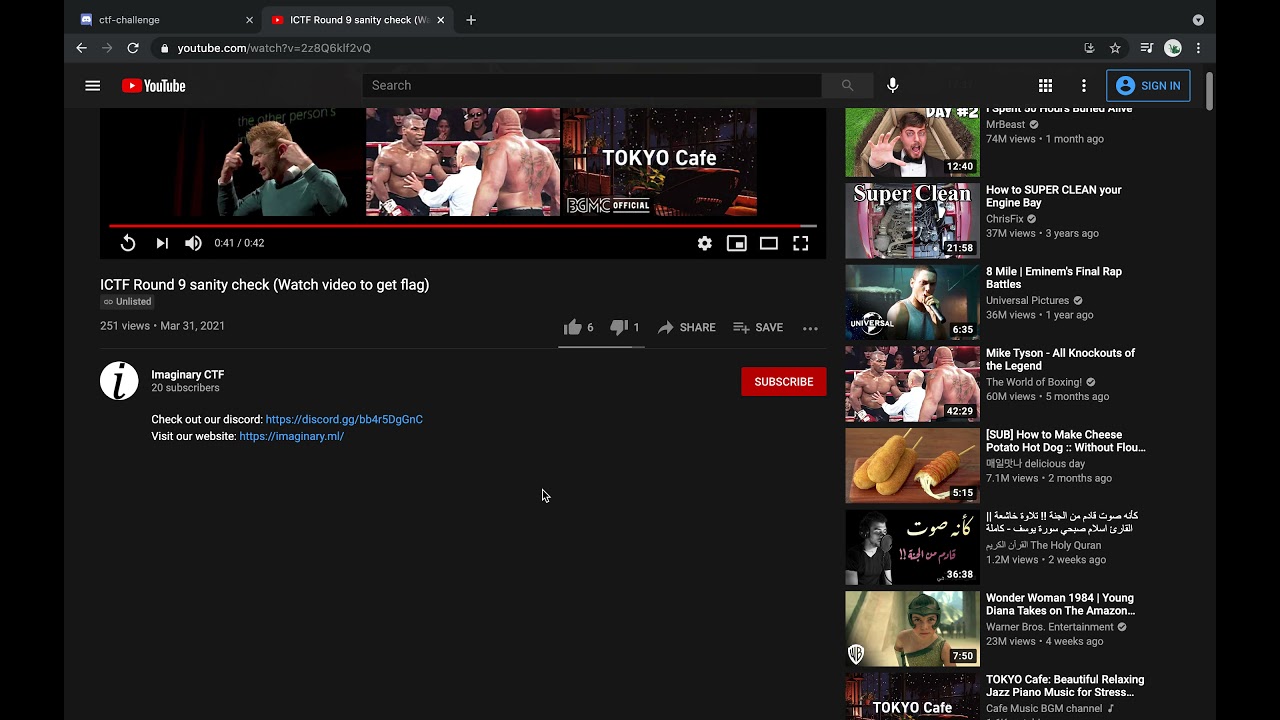Reload the current page
This screenshot has width=1280, height=720.
click(x=133, y=48)
